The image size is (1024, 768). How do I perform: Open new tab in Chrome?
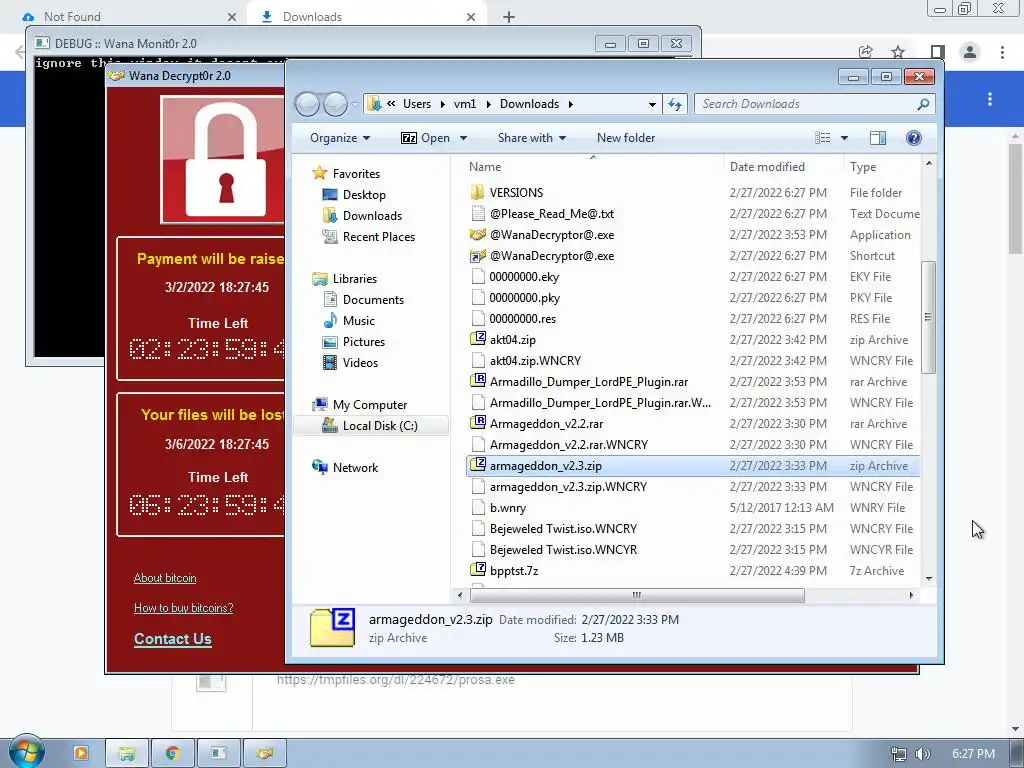pyautogui.click(x=509, y=17)
